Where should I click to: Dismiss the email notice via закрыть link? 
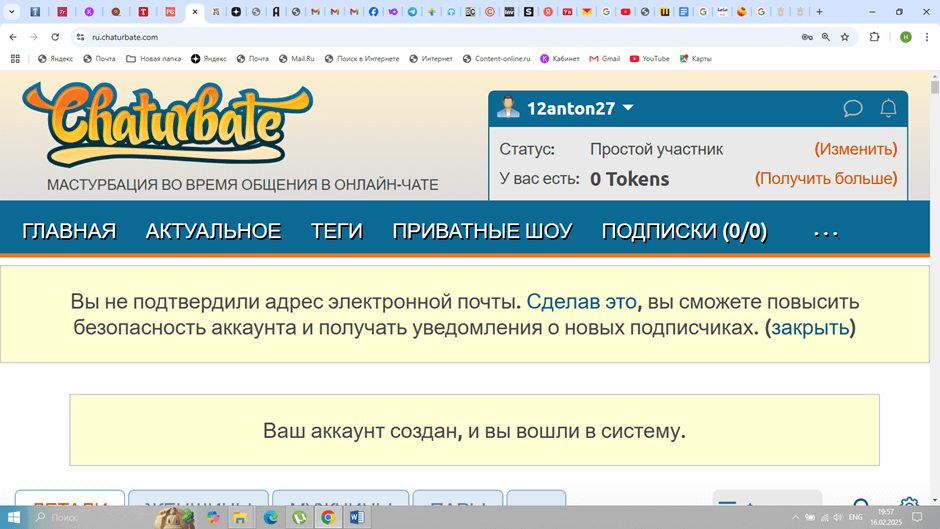810,327
